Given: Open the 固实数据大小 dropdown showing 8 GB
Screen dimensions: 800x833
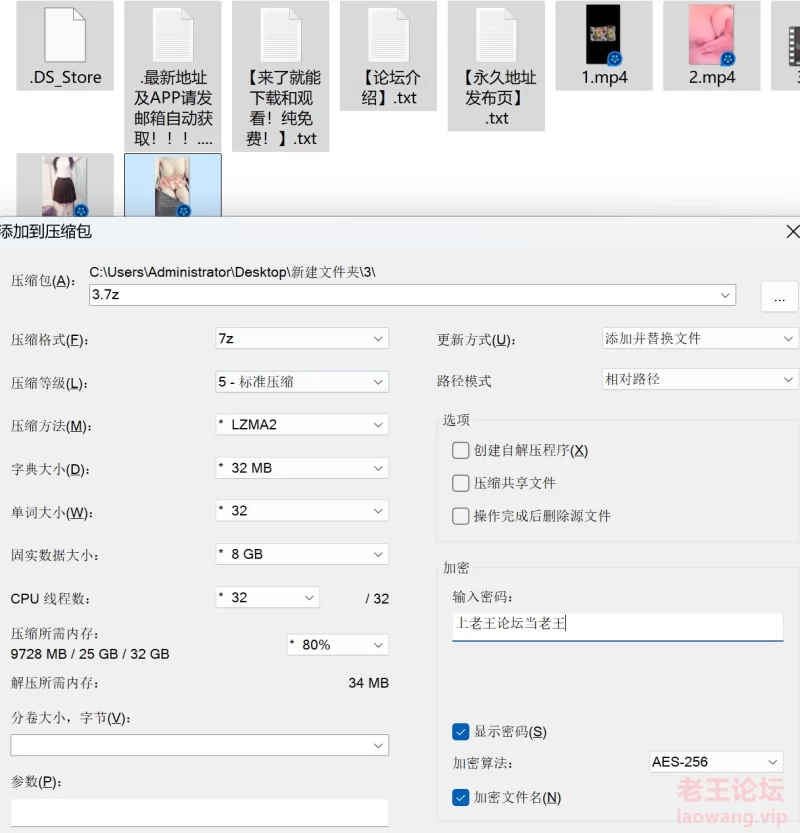Looking at the screenshot, I should pos(302,554).
